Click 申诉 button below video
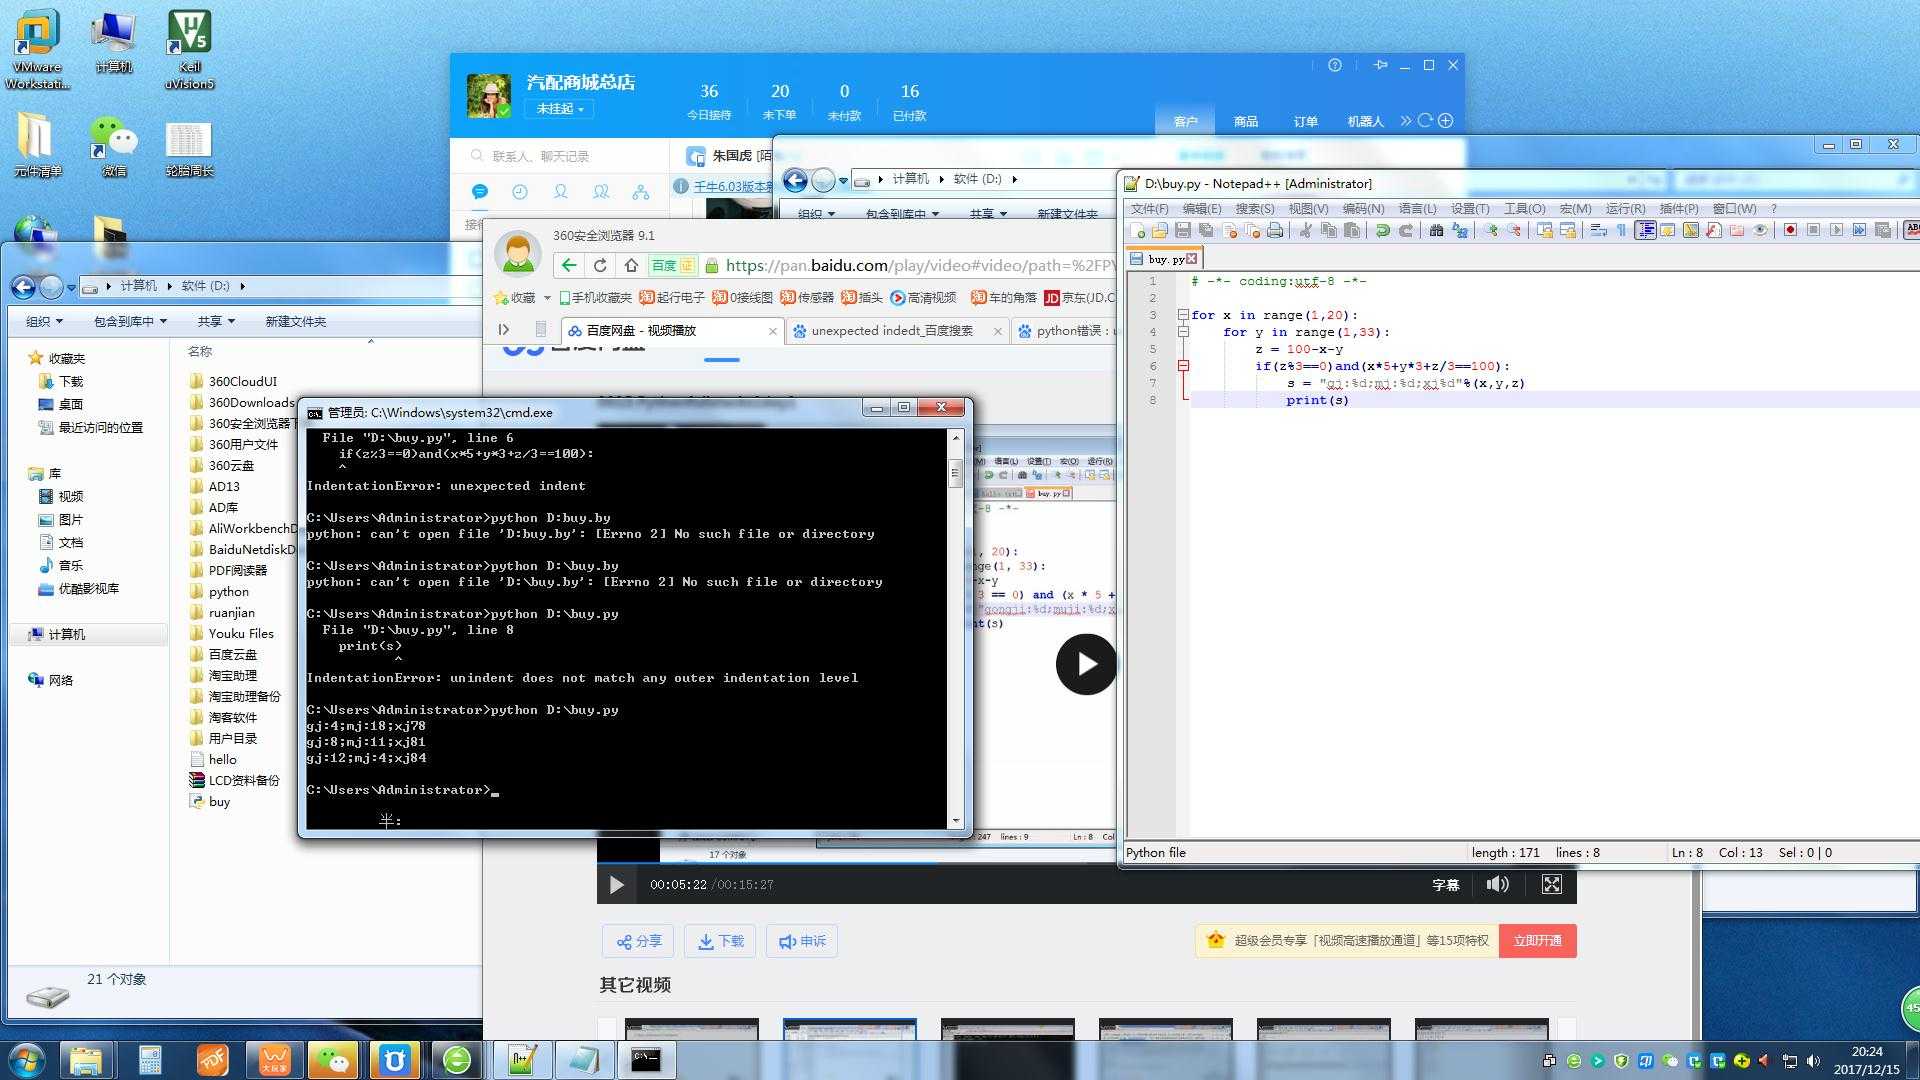 pyautogui.click(x=802, y=941)
